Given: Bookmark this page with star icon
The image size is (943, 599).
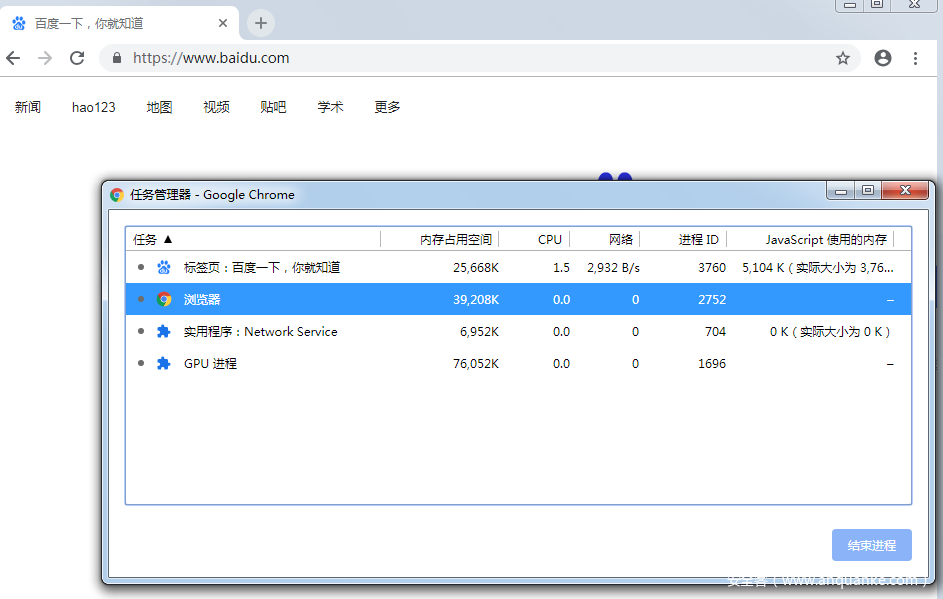Looking at the screenshot, I should pos(843,58).
